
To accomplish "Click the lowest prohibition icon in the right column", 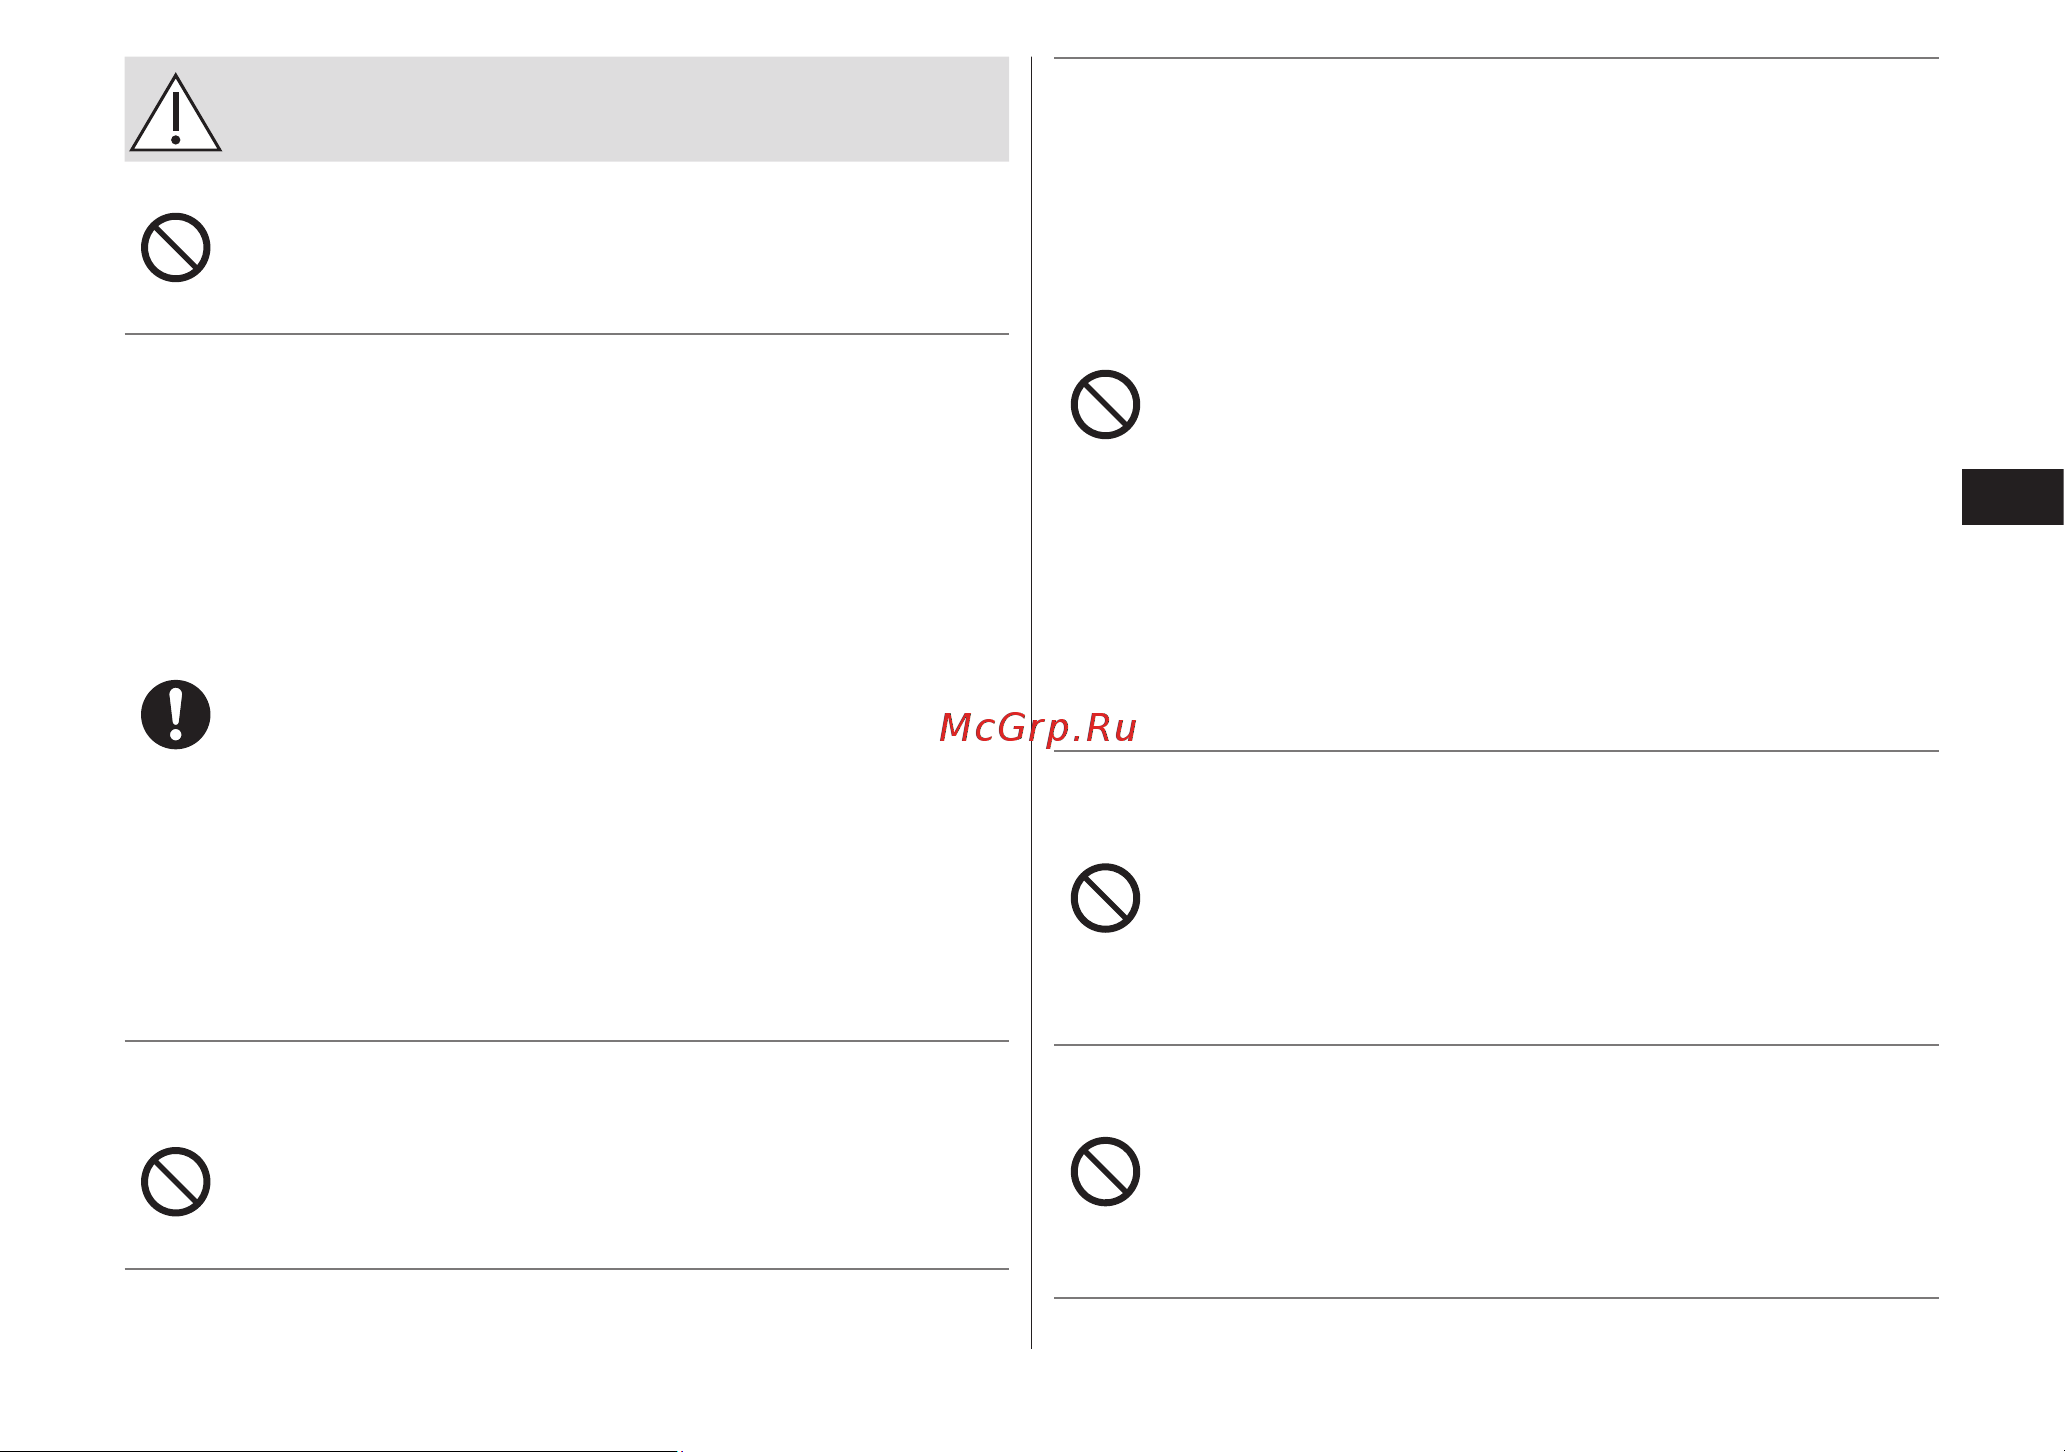I will pyautogui.click(x=1105, y=1171).
